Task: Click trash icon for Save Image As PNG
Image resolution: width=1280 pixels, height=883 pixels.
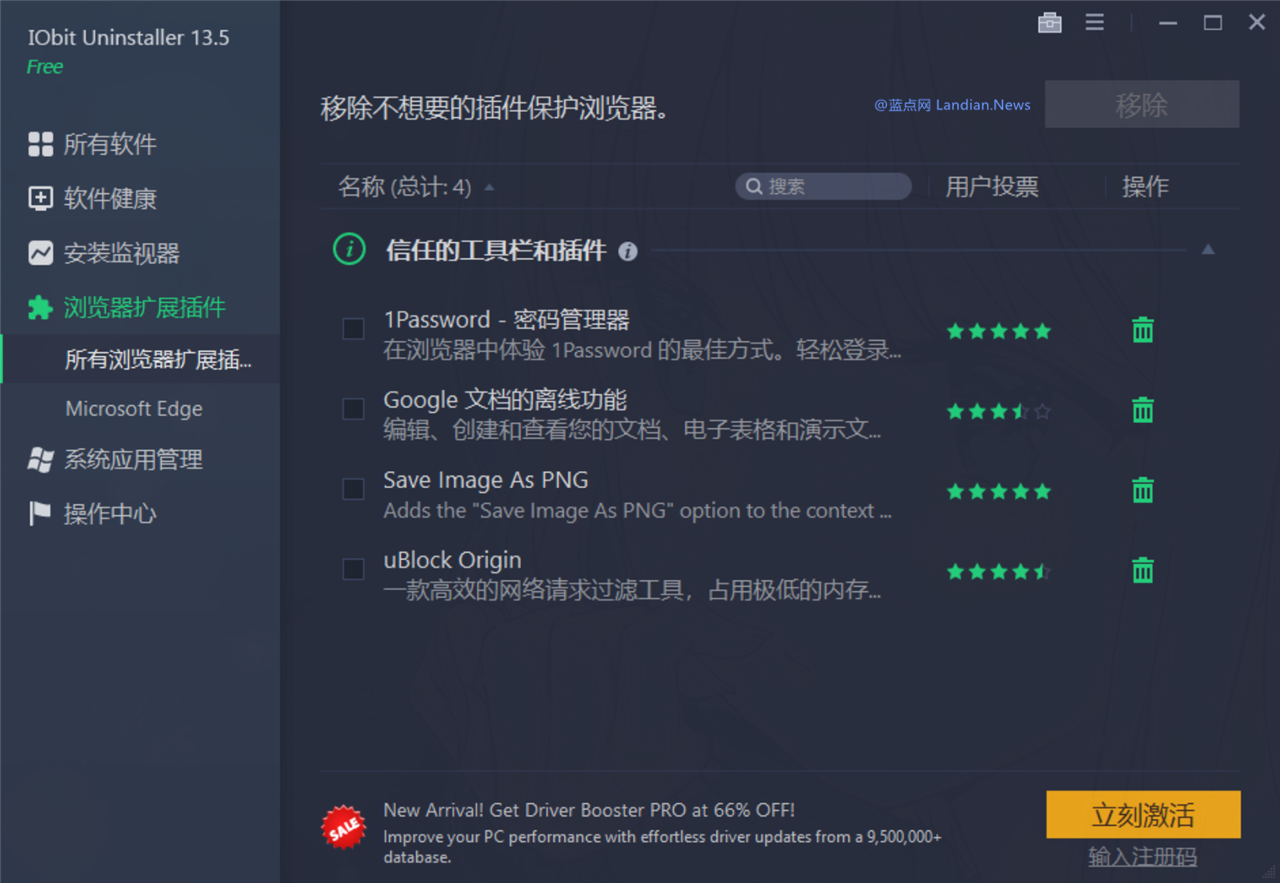Action: pos(1143,490)
